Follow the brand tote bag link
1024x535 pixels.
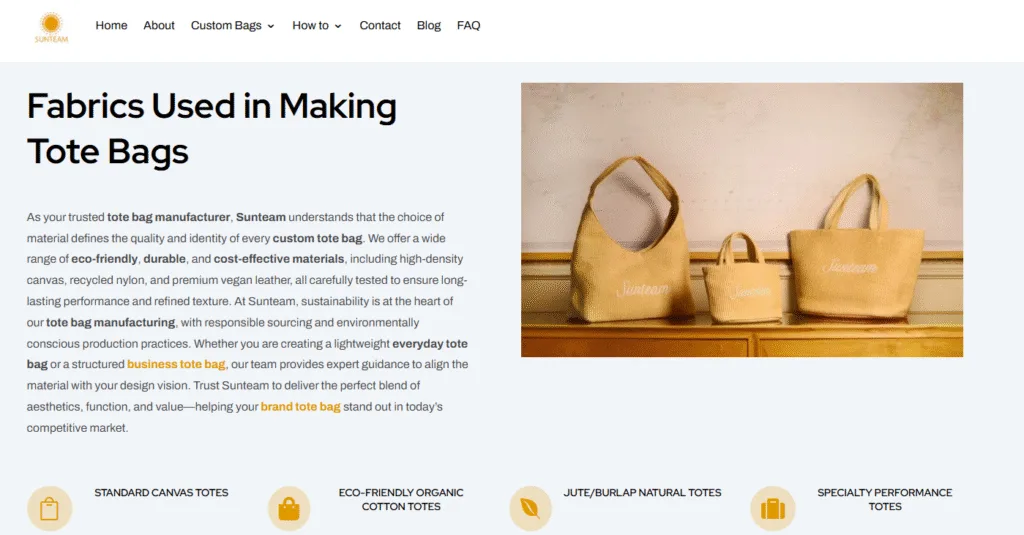300,407
